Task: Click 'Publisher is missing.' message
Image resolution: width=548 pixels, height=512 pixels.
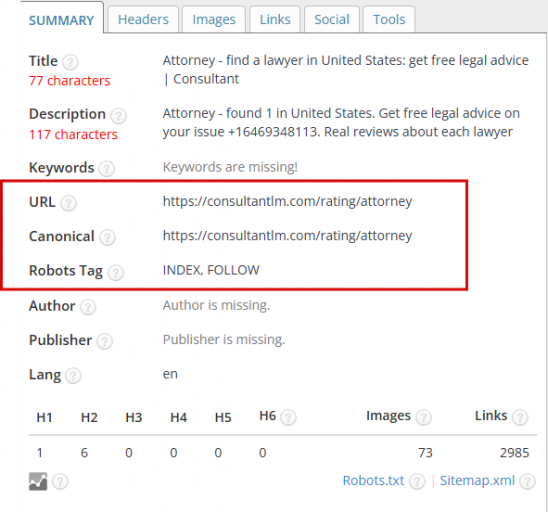Action: point(224,339)
